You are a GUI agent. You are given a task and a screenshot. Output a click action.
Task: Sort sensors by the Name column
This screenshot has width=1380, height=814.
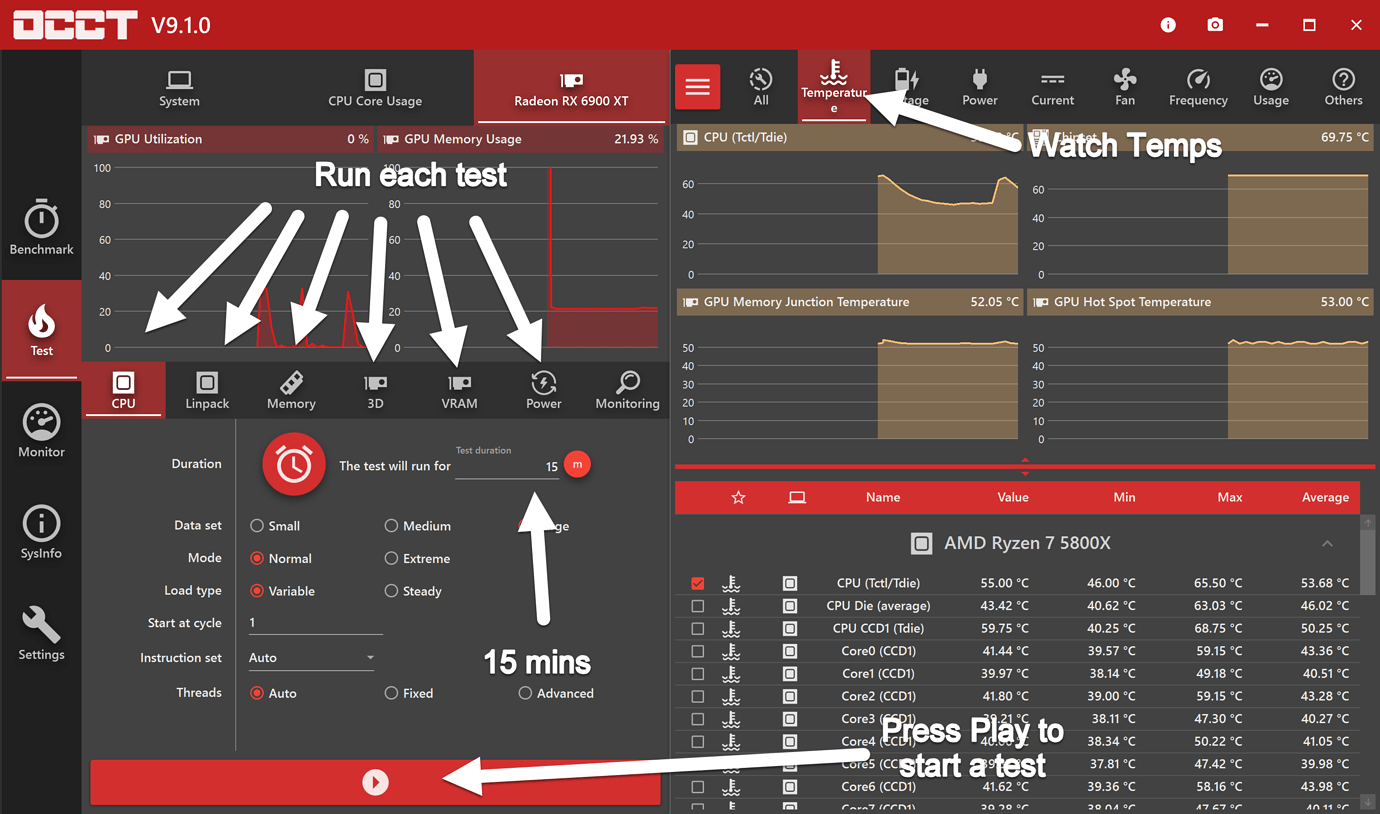[883, 497]
